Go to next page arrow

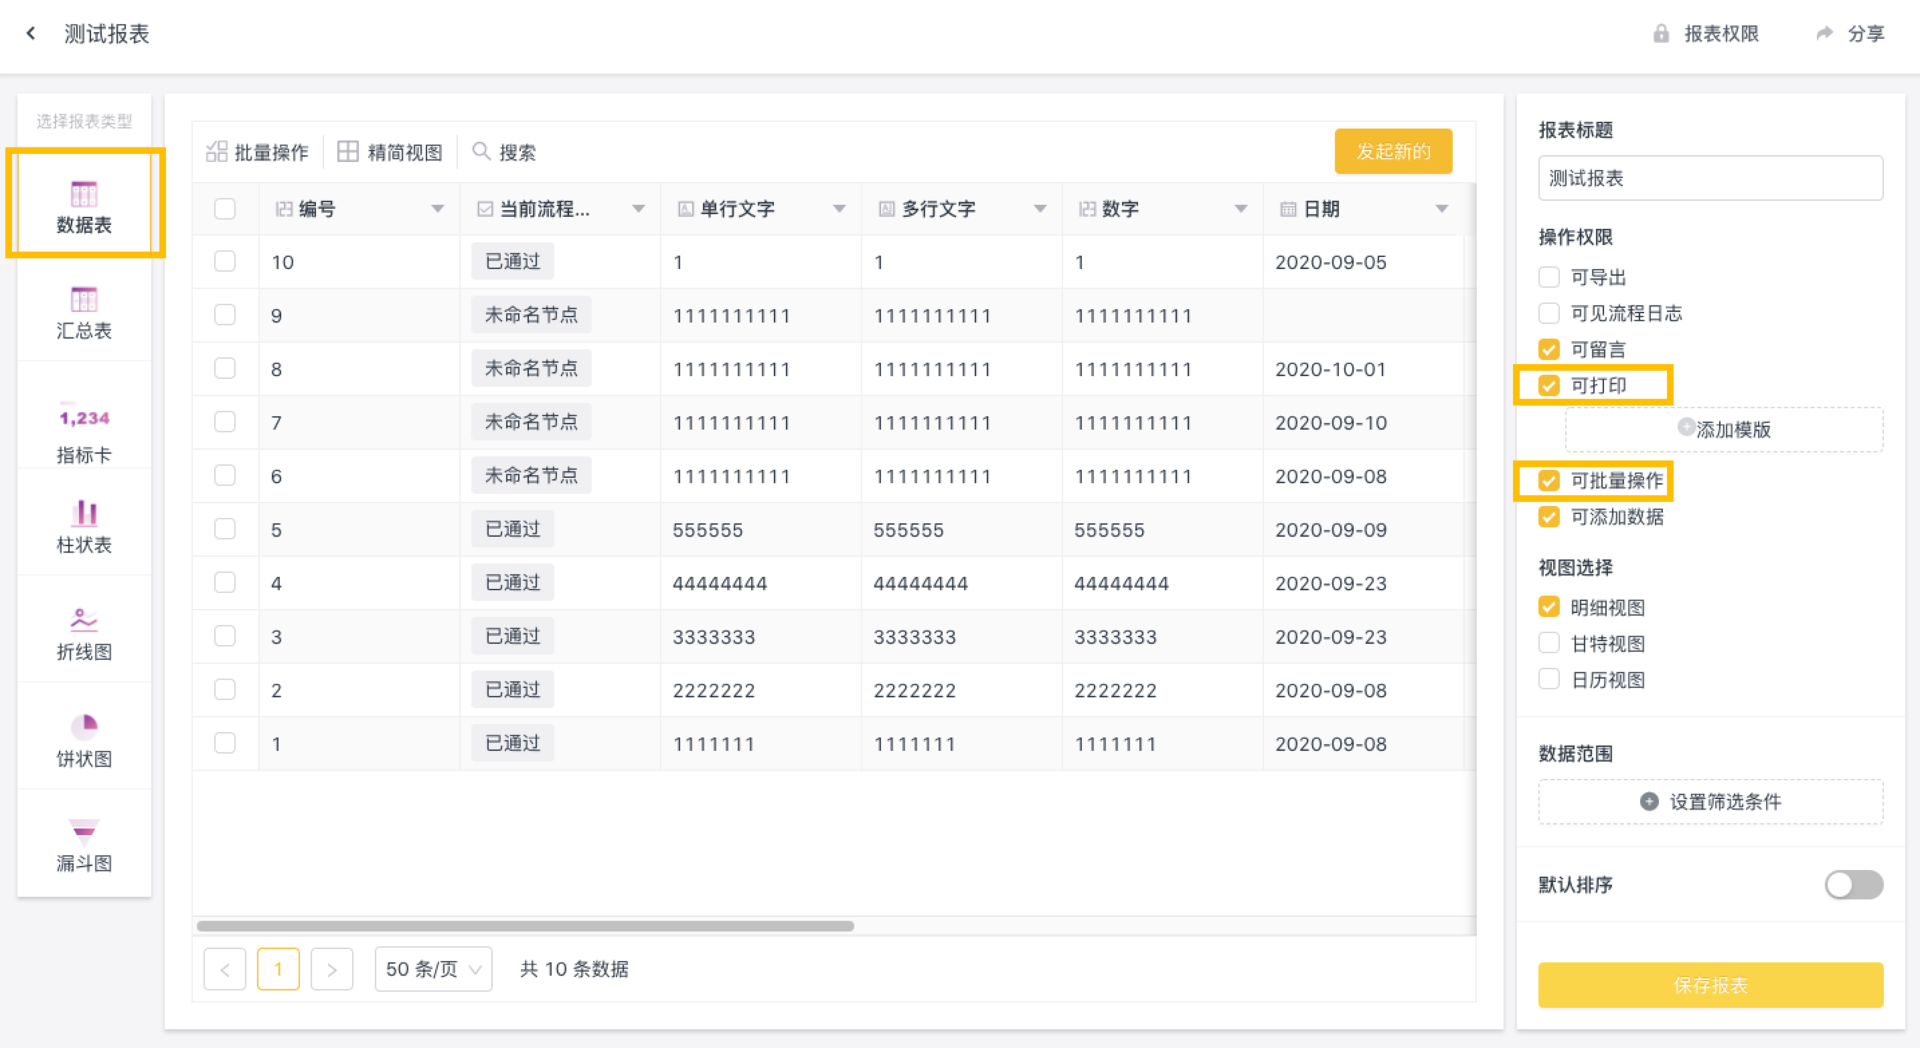(332, 969)
